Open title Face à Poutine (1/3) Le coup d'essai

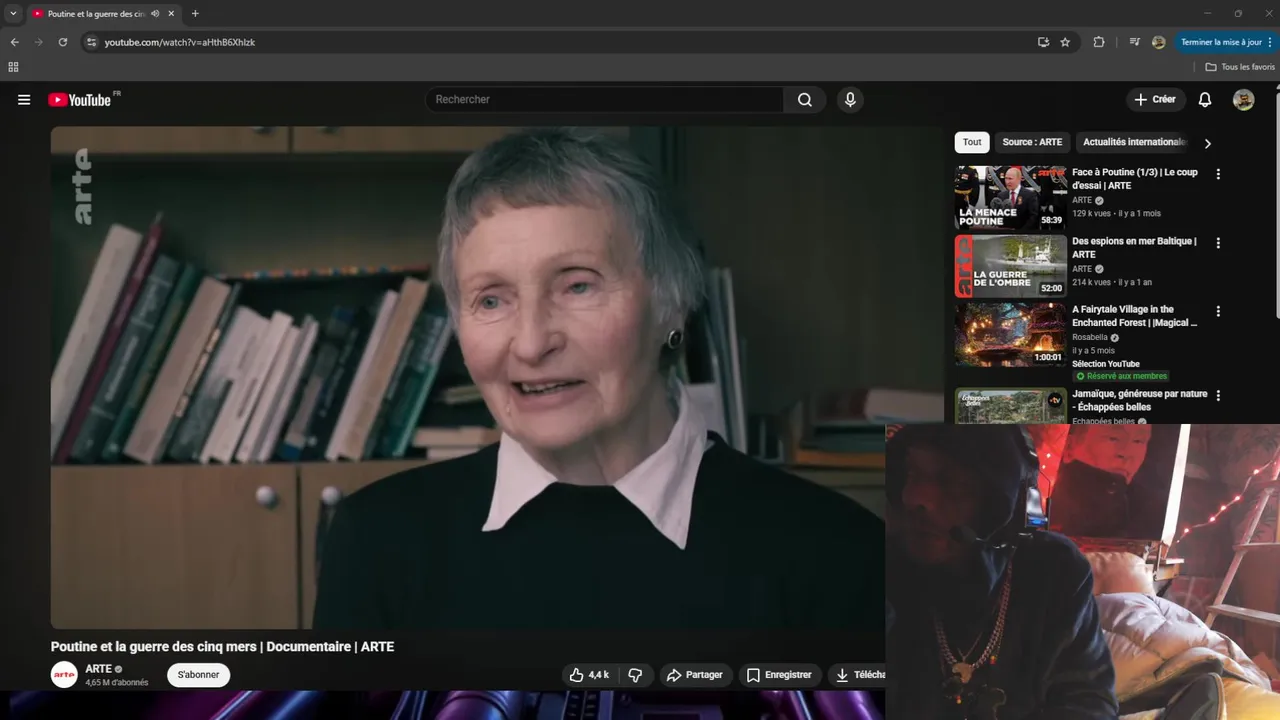click(1135, 179)
